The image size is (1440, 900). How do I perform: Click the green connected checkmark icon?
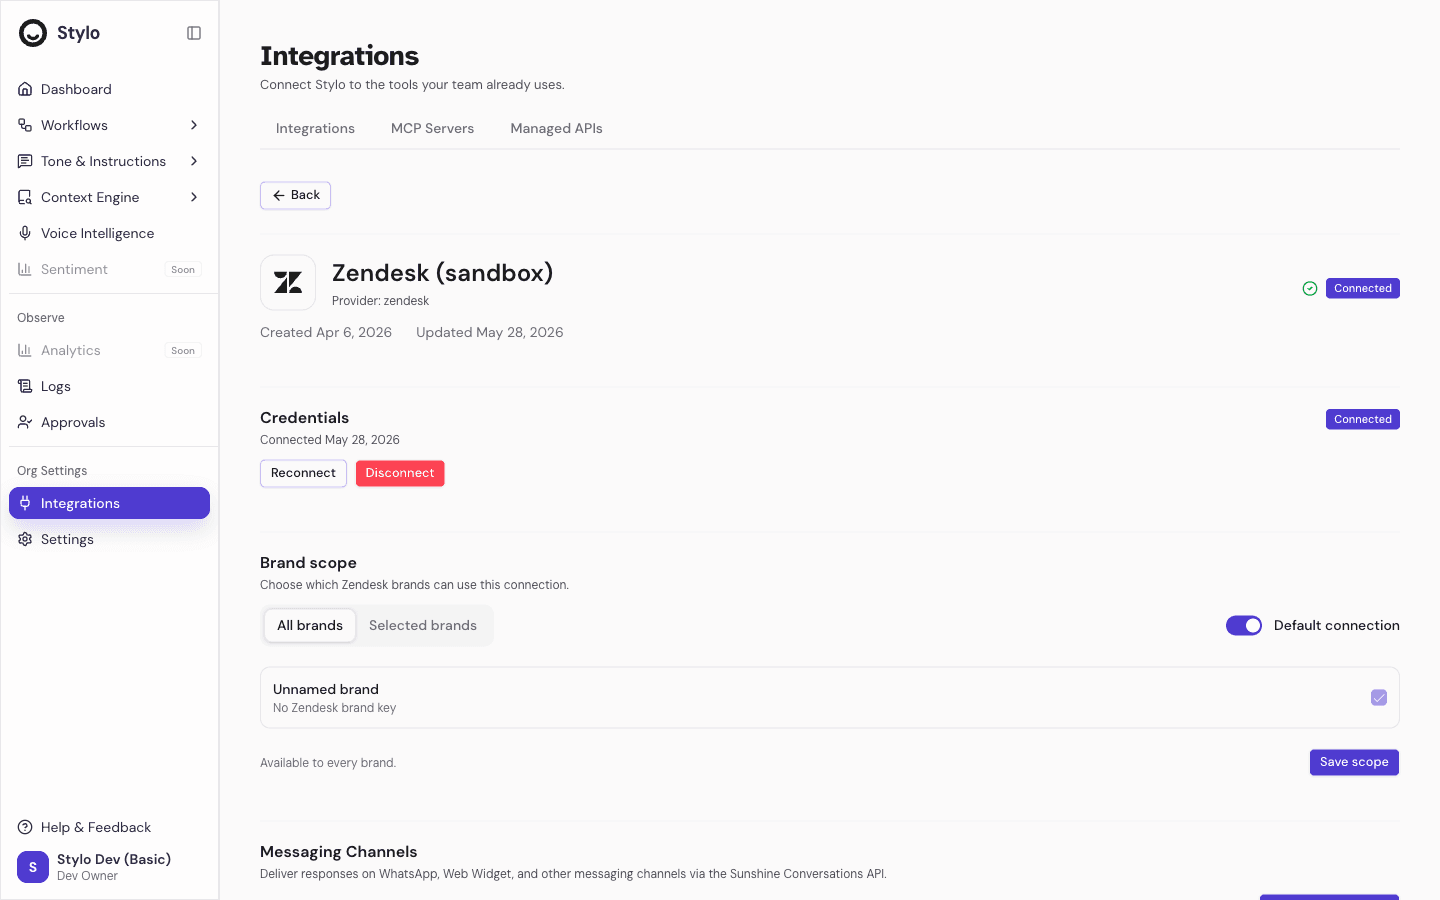pos(1310,288)
